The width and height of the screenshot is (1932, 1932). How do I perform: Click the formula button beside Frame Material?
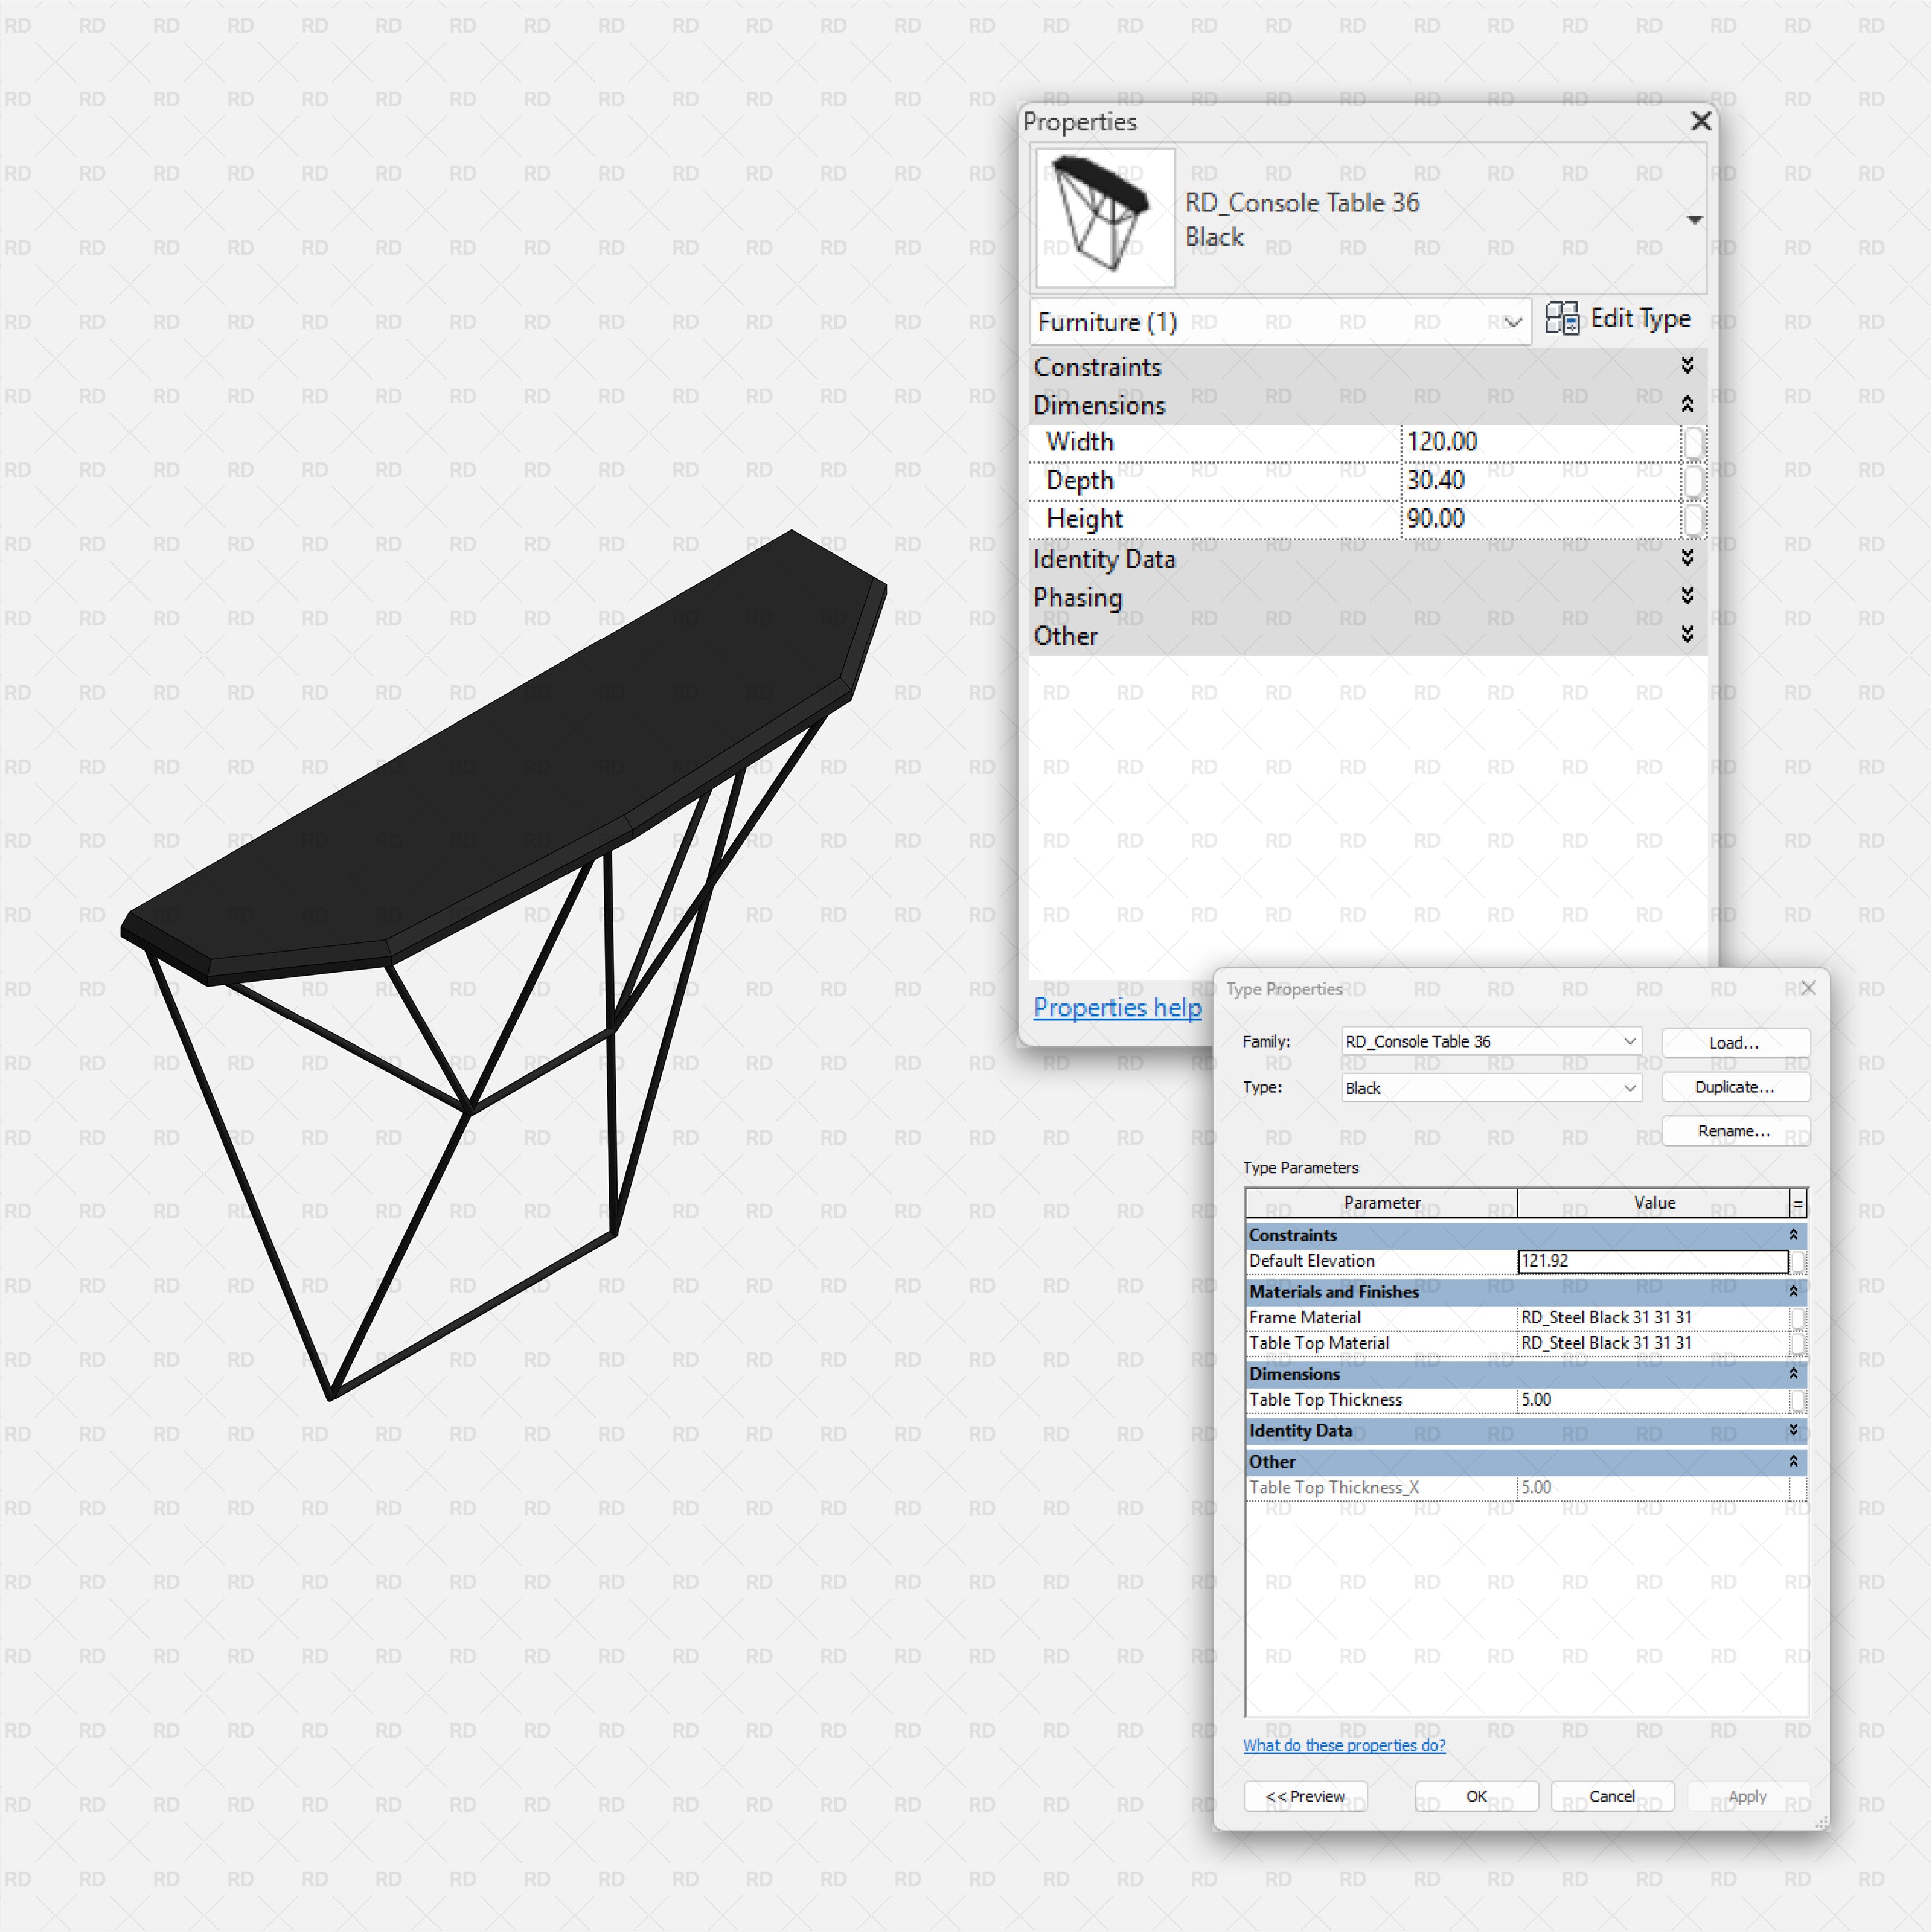tap(1798, 1317)
